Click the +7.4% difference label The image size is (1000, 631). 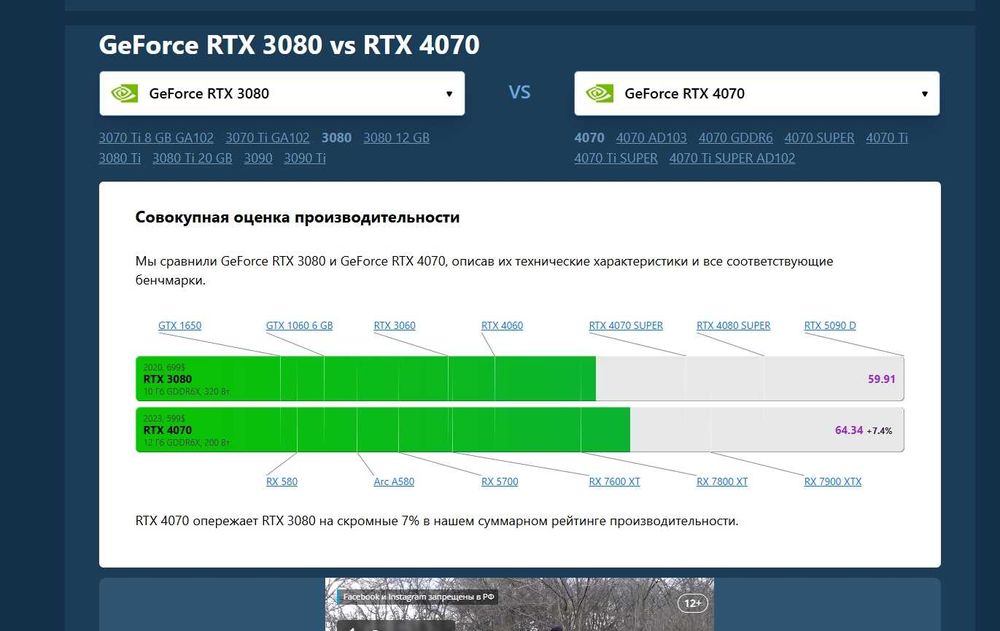(x=879, y=431)
